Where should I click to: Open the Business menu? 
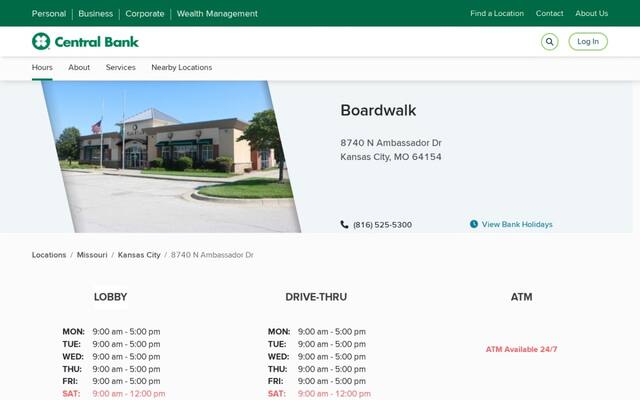pyautogui.click(x=96, y=13)
